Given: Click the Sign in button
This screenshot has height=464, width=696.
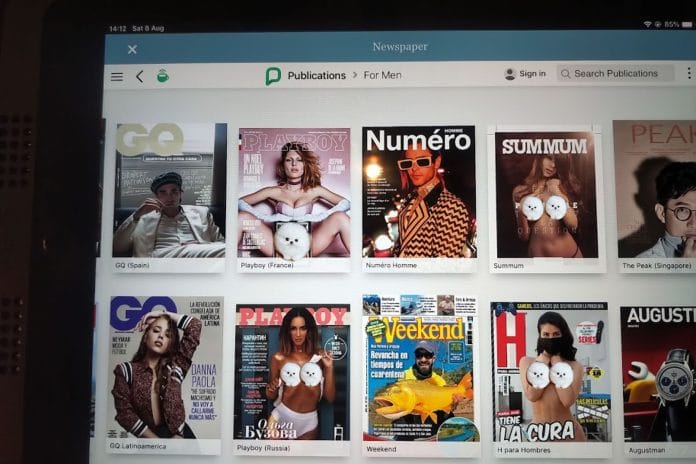Looking at the screenshot, I should click(532, 74).
